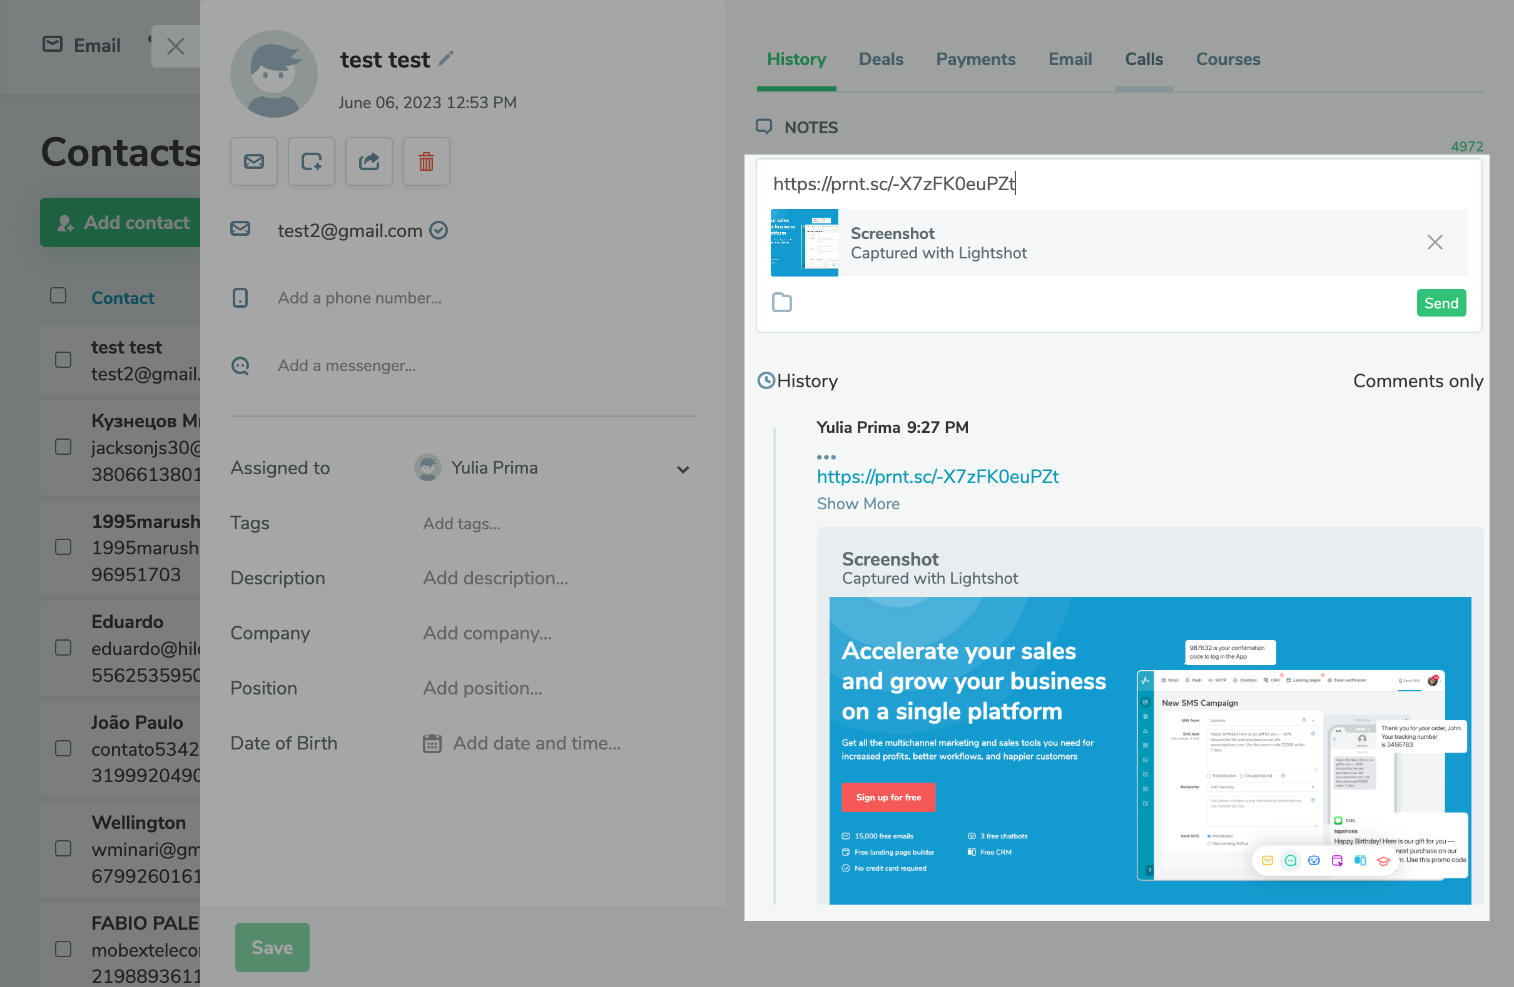The height and width of the screenshot is (987, 1514).
Task: Delete the contact using the trash icon
Action: [x=426, y=161]
